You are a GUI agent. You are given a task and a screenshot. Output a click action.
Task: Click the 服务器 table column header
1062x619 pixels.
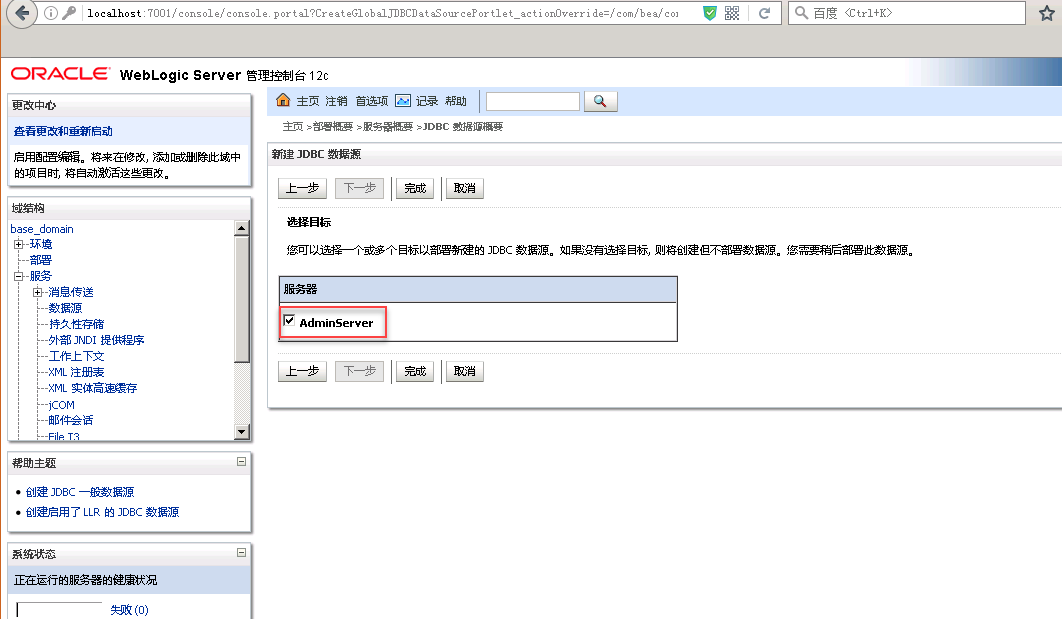(478, 289)
